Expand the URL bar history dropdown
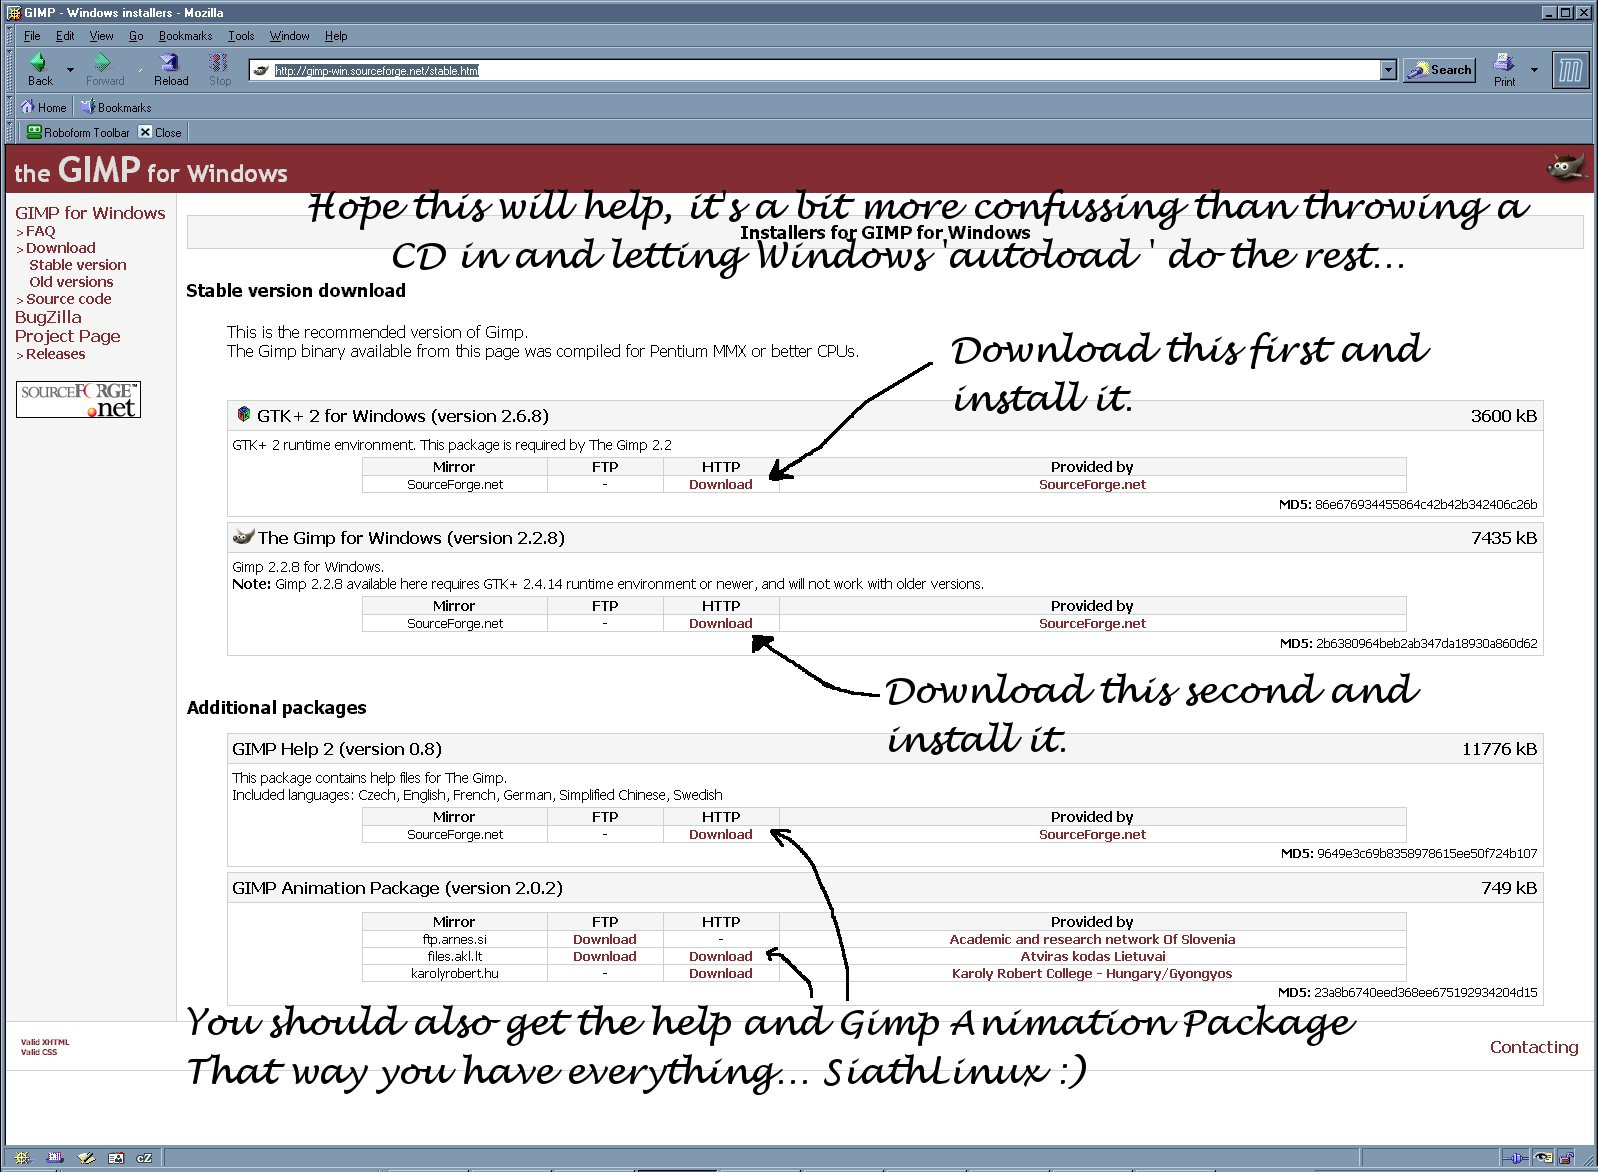 pos(1388,70)
